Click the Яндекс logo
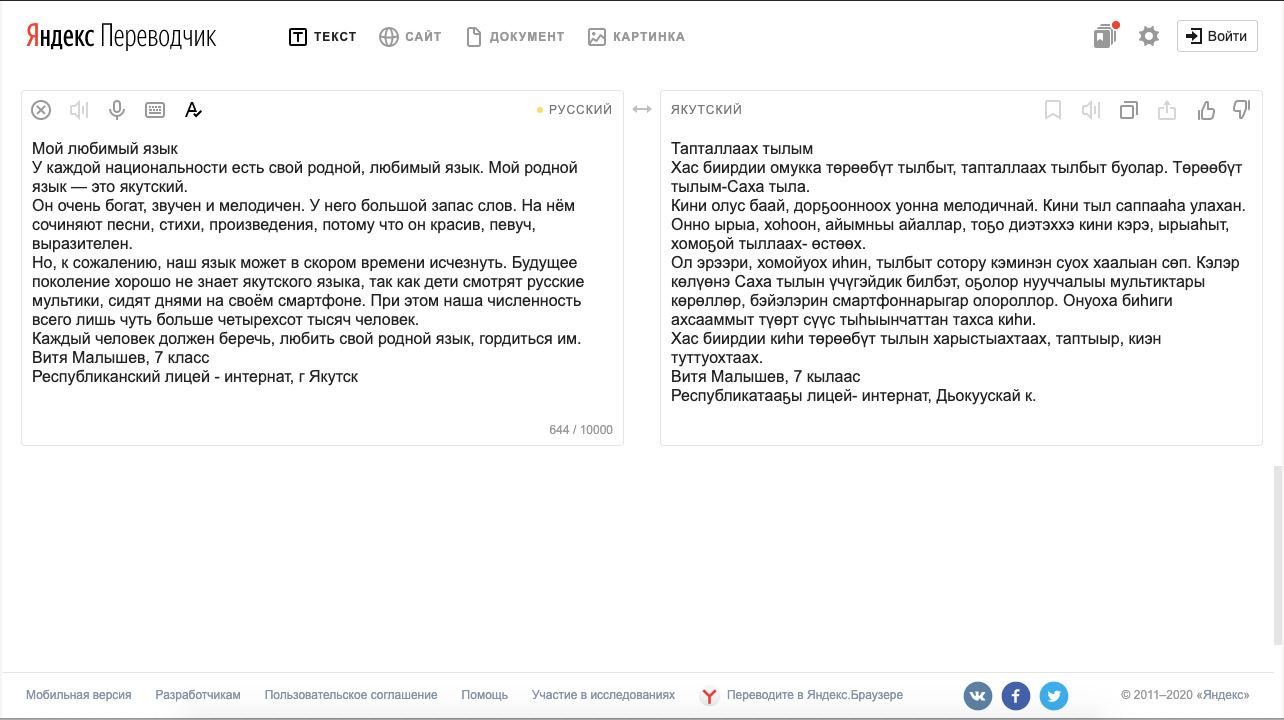The image size is (1284, 720). pos(60,37)
